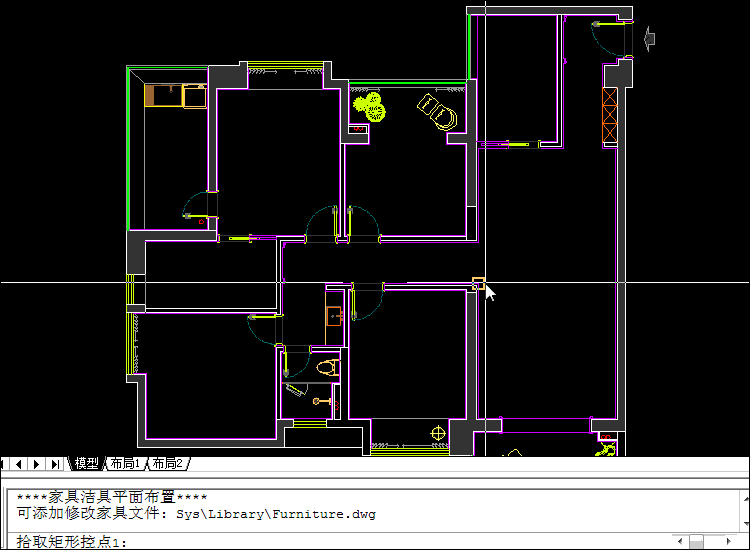Go to the next layout tab arrow
This screenshot has width=750, height=550.
click(x=36, y=464)
